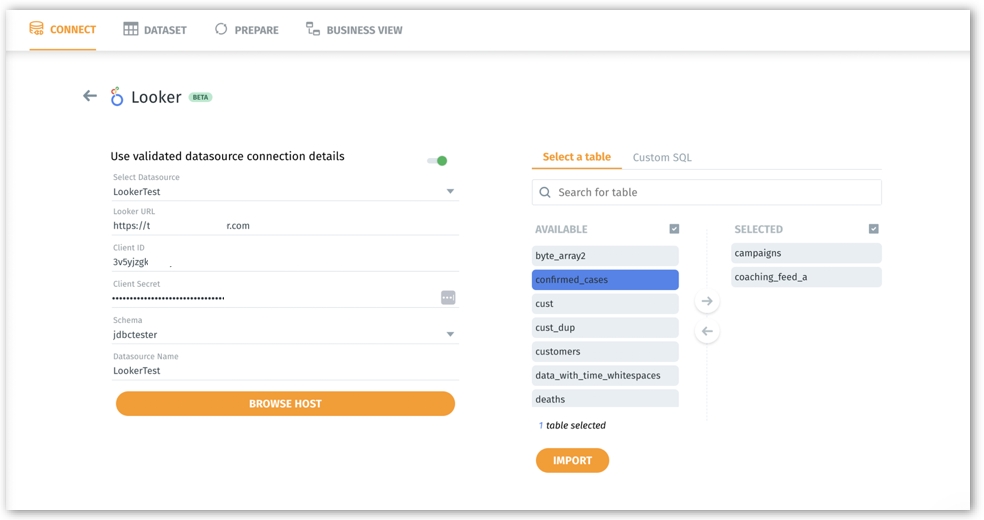
Task: Toggle validated datasource connection details switch
Action: pos(437,160)
